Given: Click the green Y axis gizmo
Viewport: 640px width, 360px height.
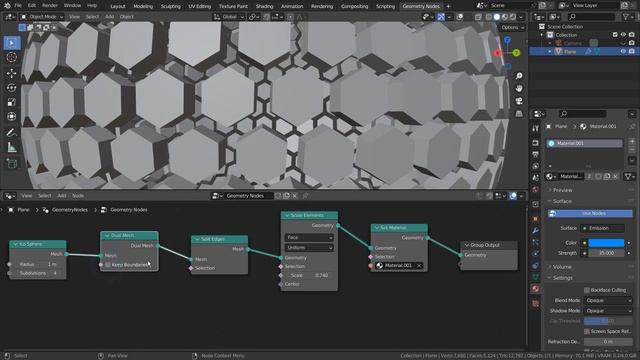Looking at the screenshot, I should click(516, 53).
